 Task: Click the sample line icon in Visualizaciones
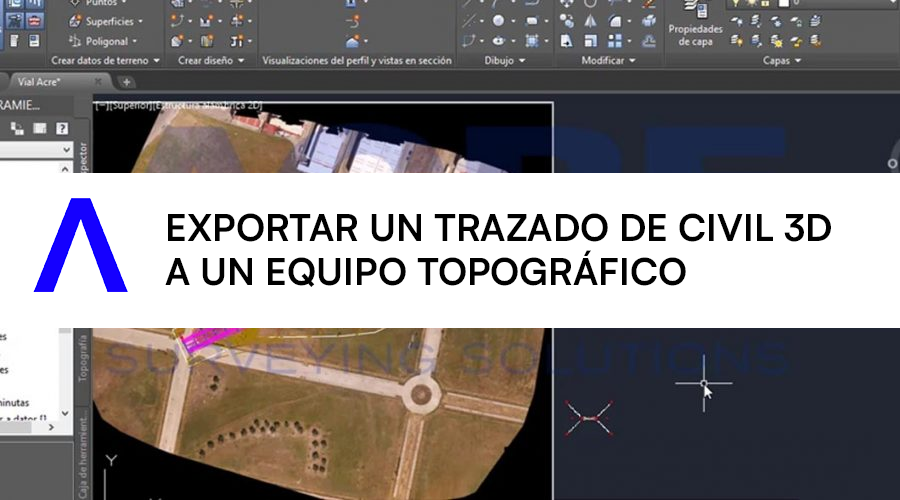click(x=352, y=21)
